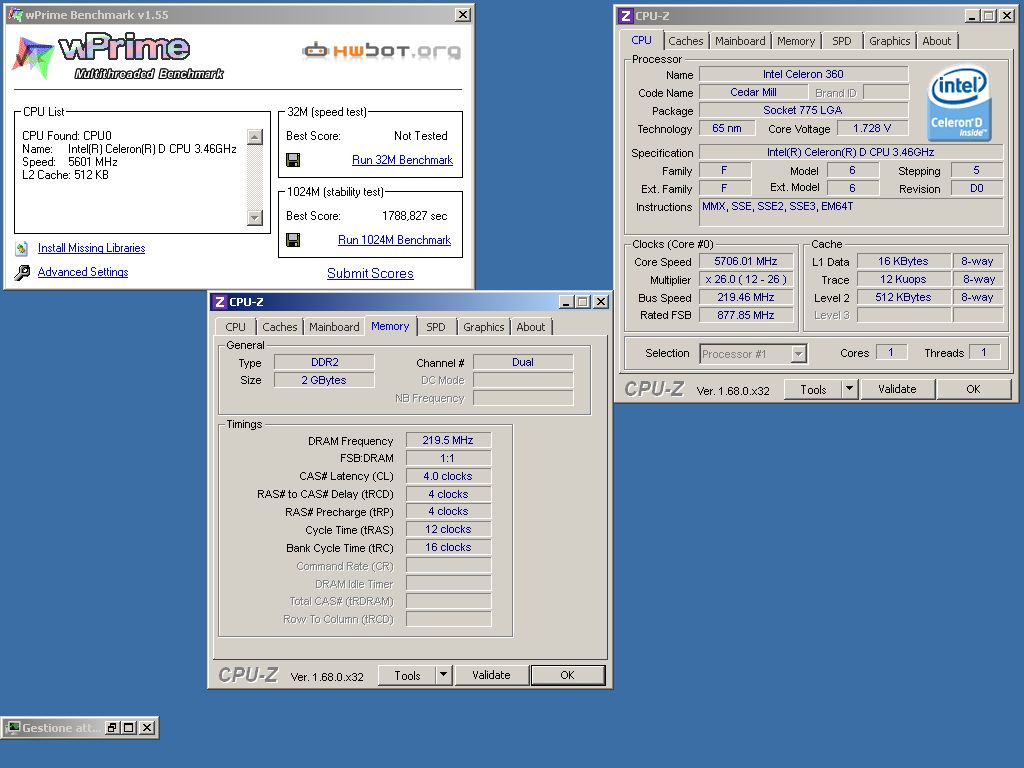Screen dimensions: 1024x768
Task: Open Advanced Settings link
Action: (x=83, y=272)
